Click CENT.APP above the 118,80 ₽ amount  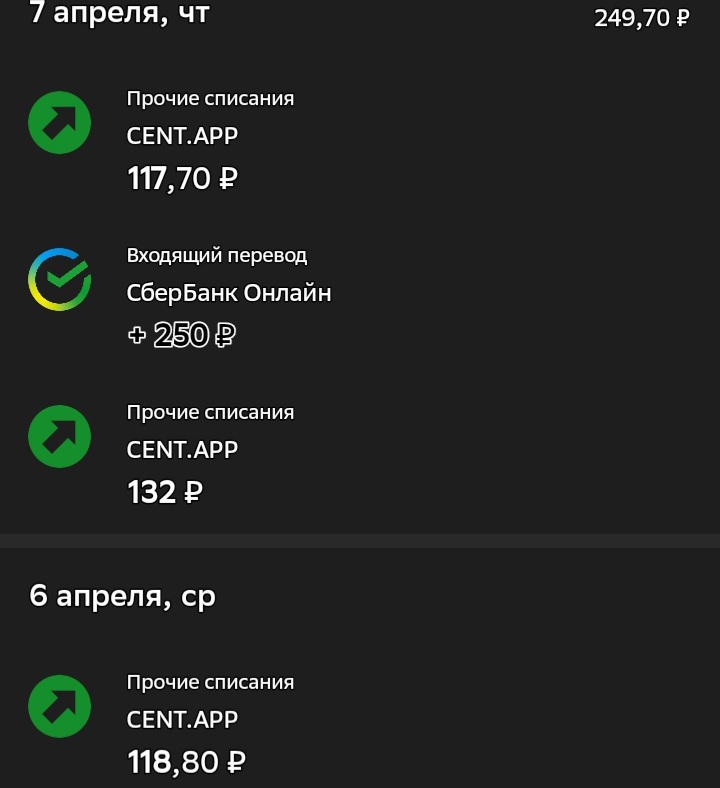[x=182, y=720]
